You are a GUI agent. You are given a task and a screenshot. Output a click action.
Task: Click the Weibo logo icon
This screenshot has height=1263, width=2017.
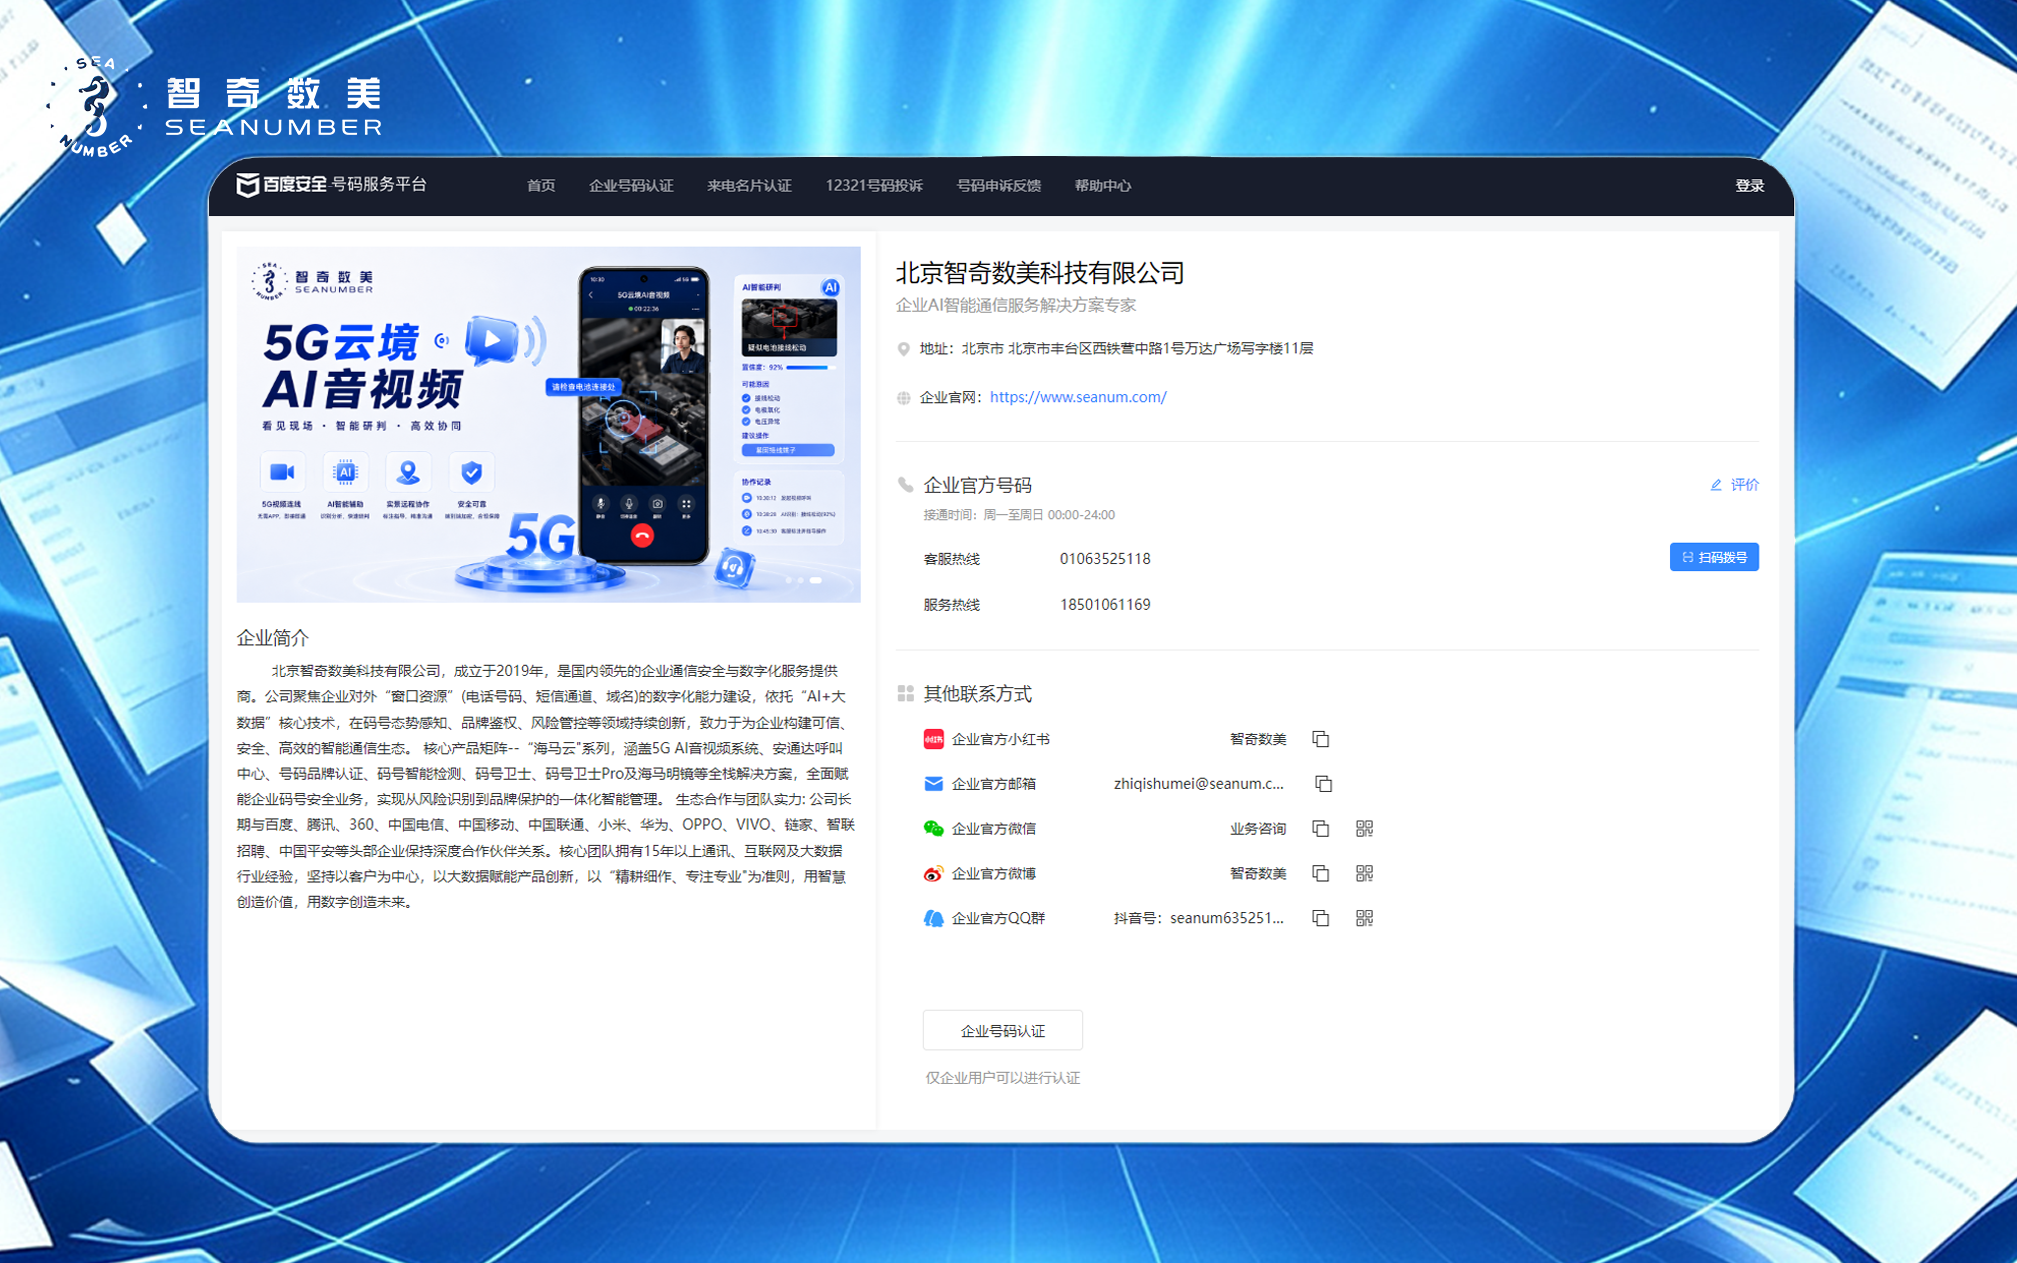pyautogui.click(x=933, y=874)
